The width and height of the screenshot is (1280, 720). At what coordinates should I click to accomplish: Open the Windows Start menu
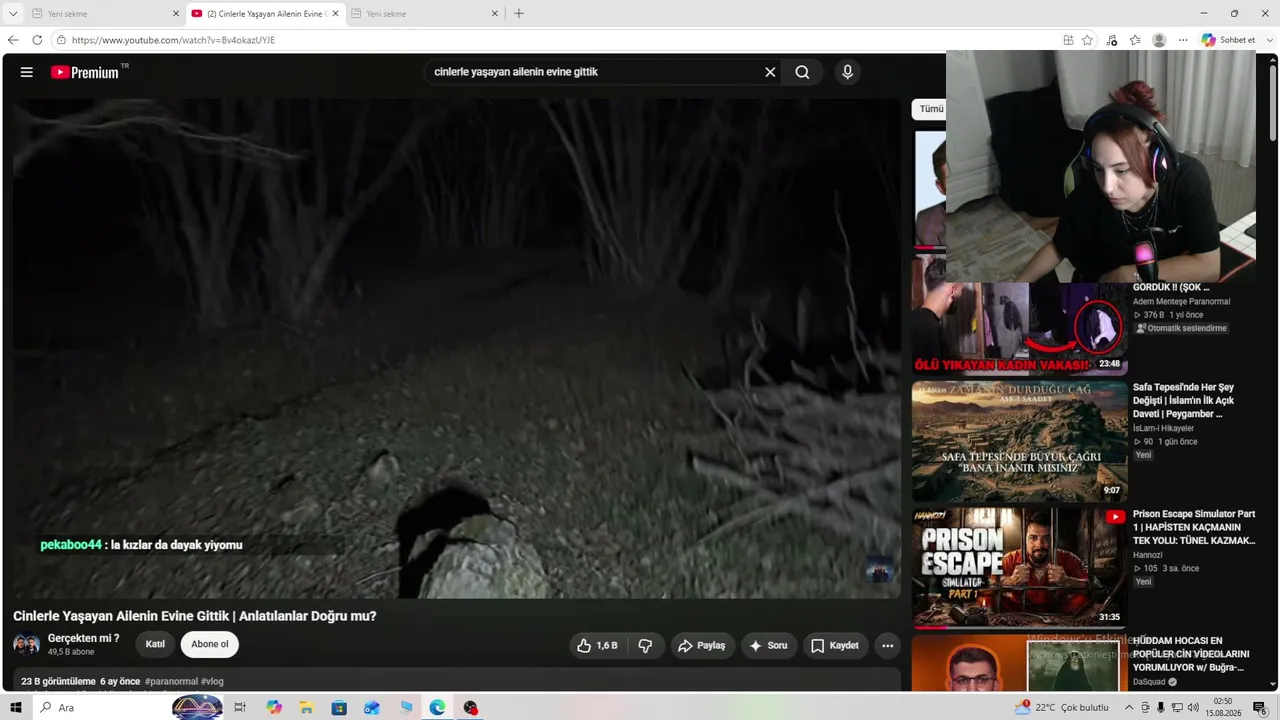(x=15, y=708)
